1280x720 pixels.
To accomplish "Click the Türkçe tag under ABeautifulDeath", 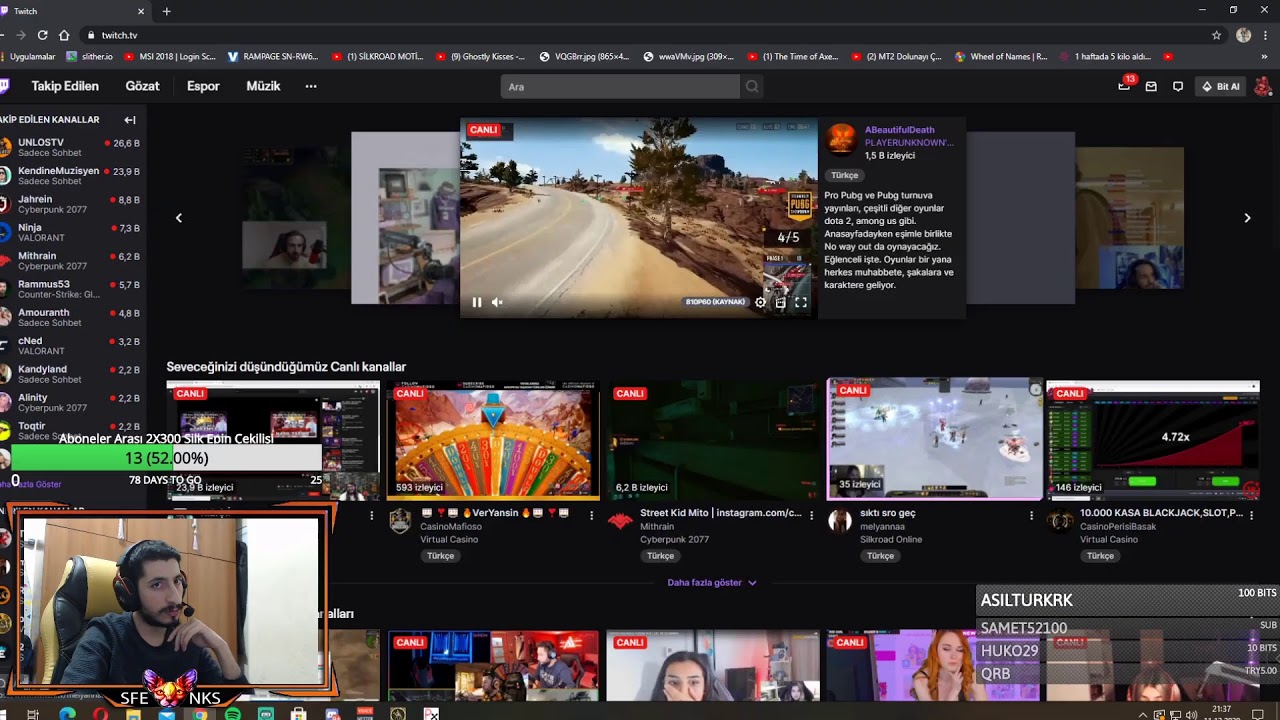I will coord(844,175).
